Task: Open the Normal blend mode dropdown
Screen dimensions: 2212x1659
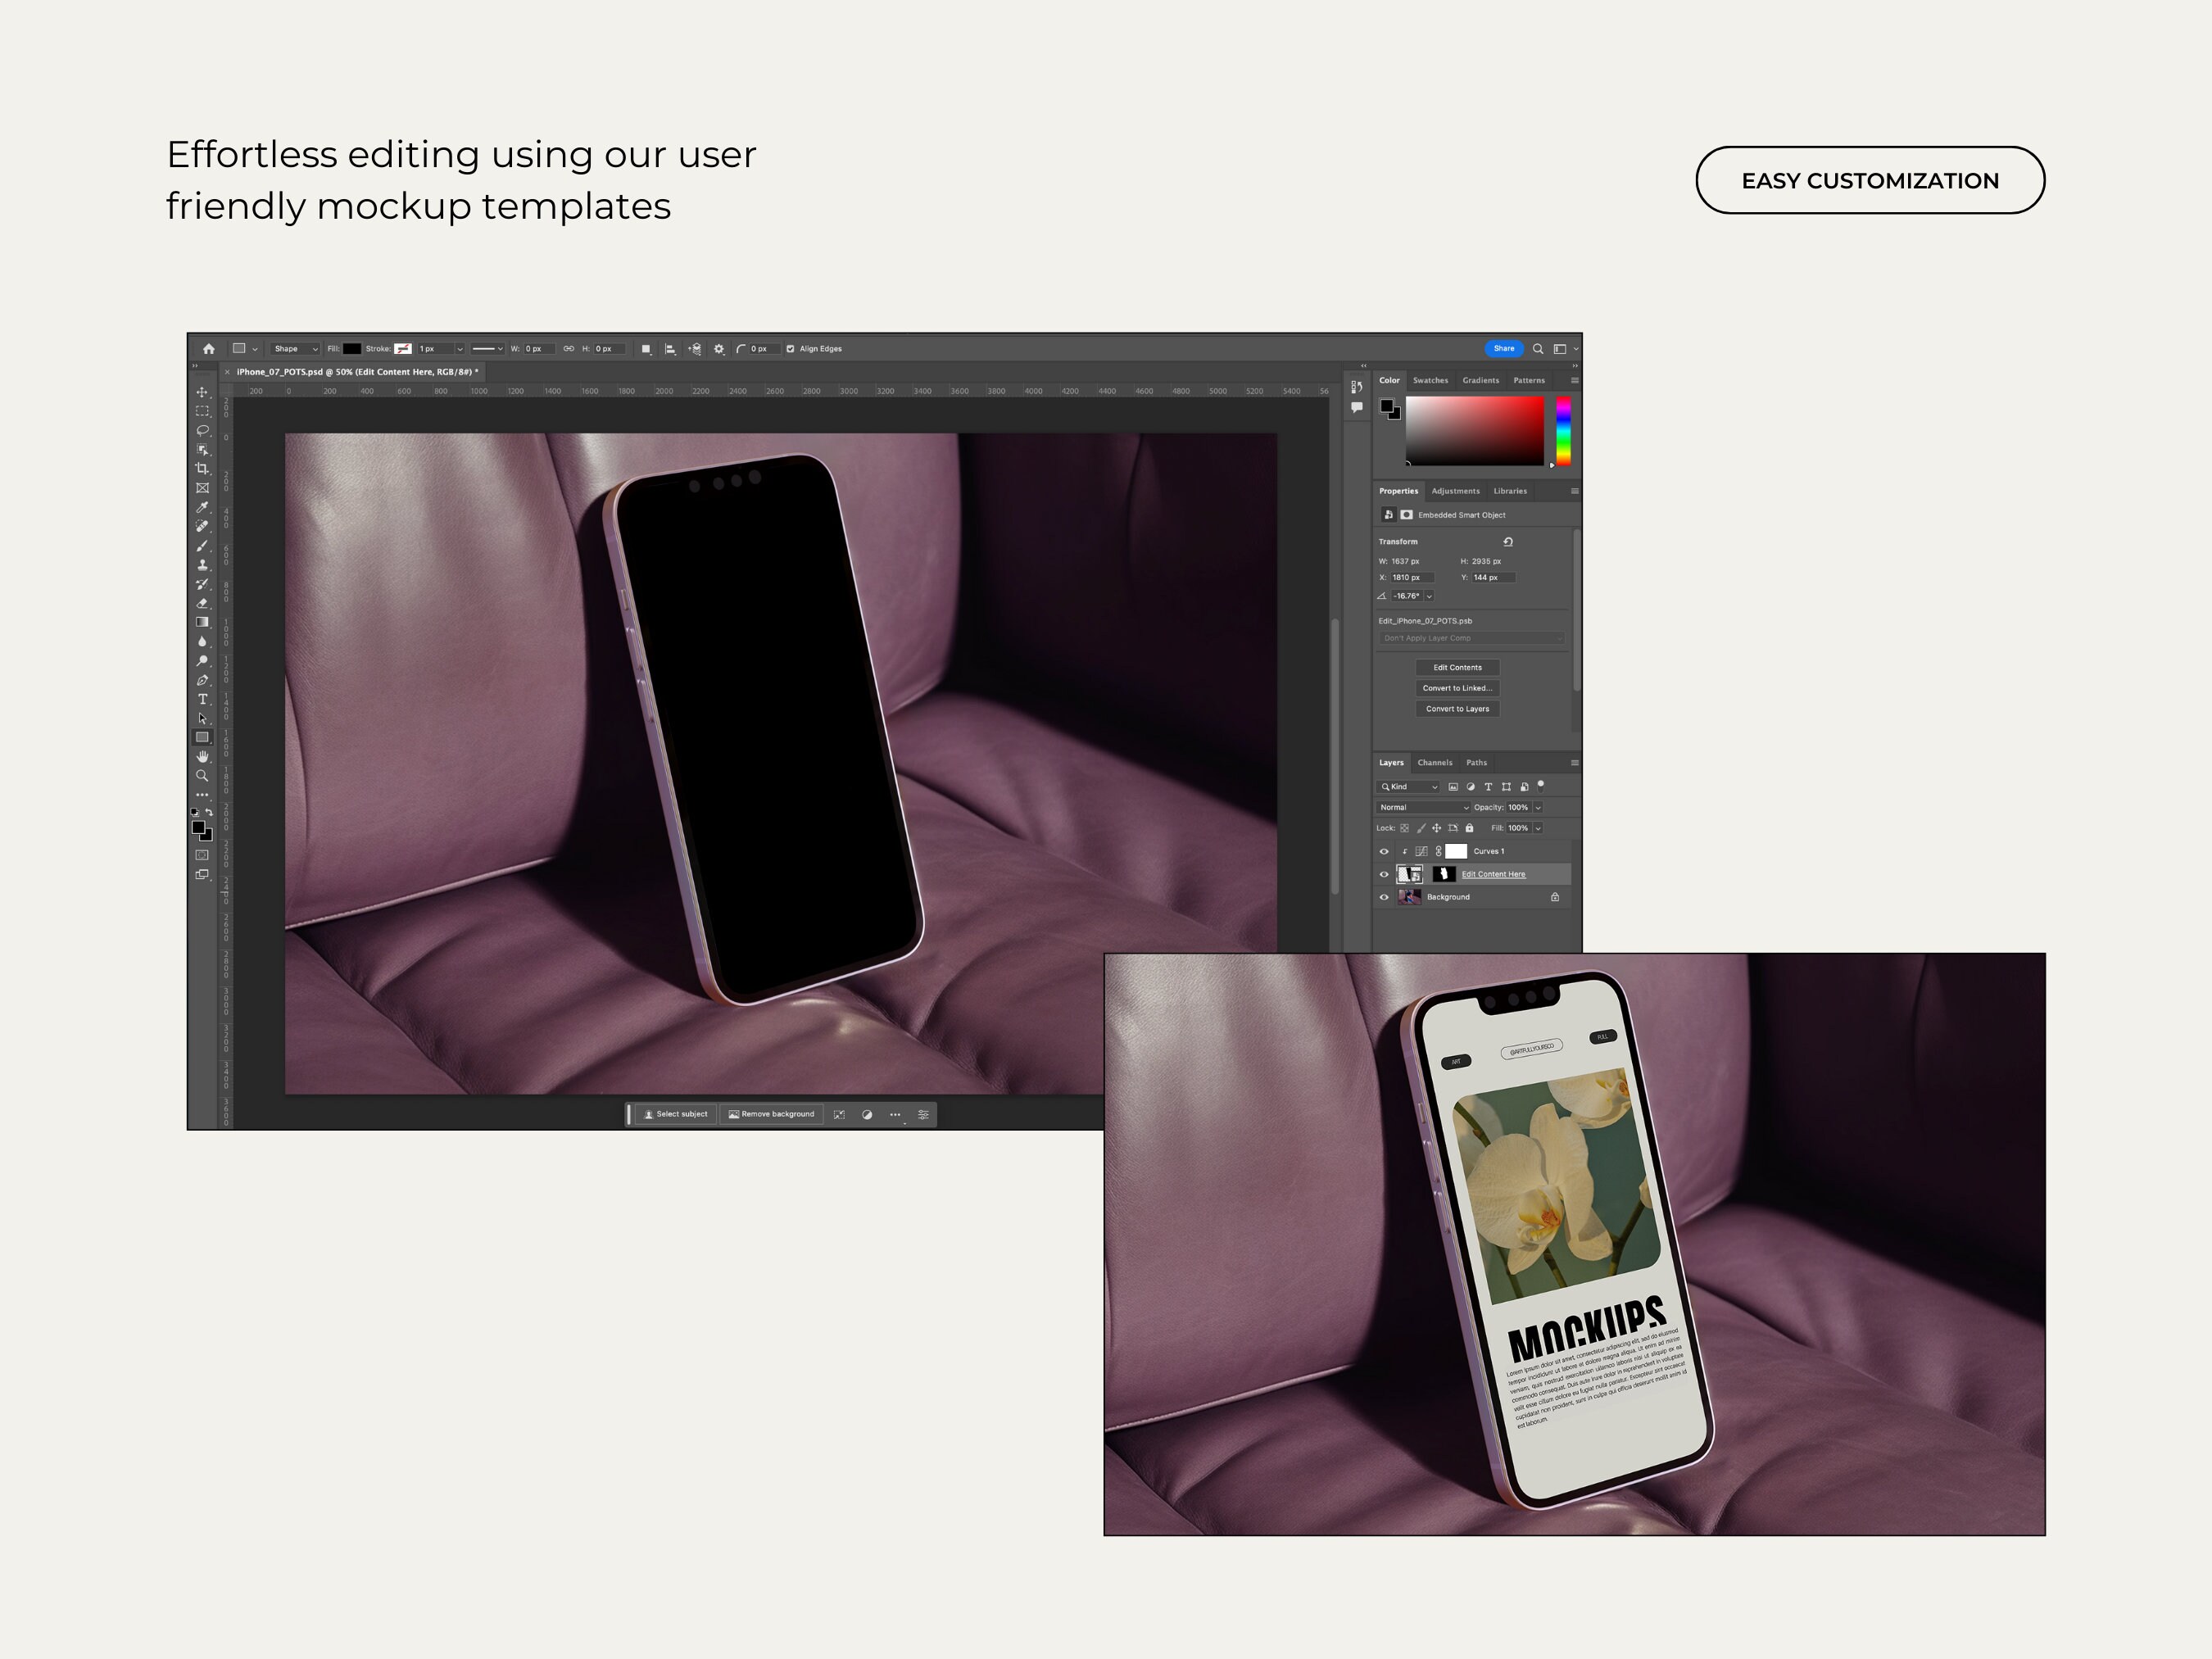Action: click(x=1422, y=808)
